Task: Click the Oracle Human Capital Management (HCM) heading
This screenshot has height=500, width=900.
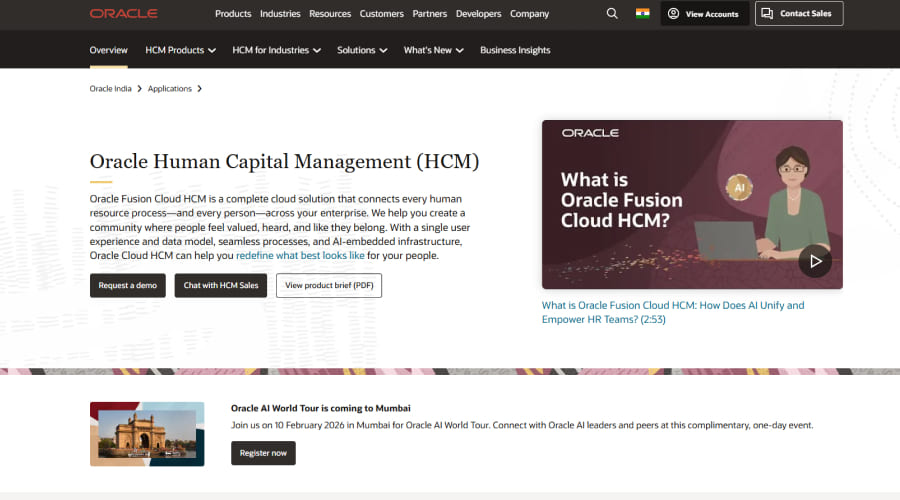Action: tap(284, 161)
